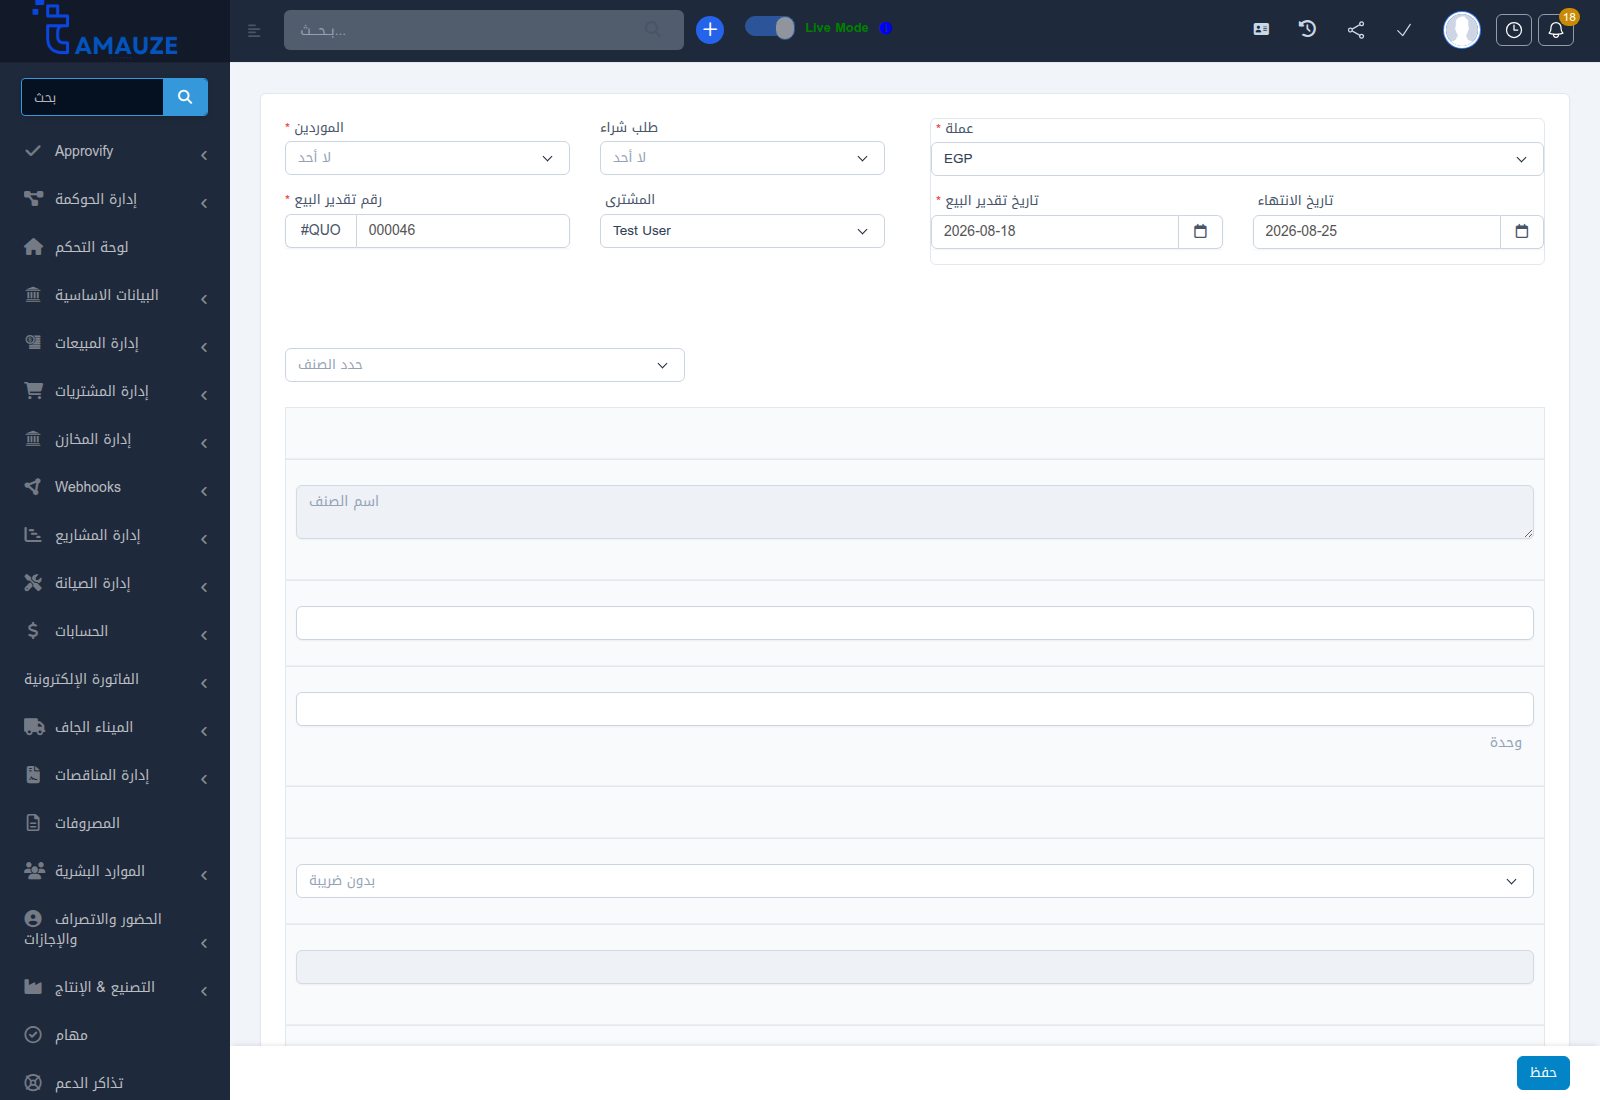
Task: Click the sidebar collapse hamburger icon
Action: pos(254,31)
